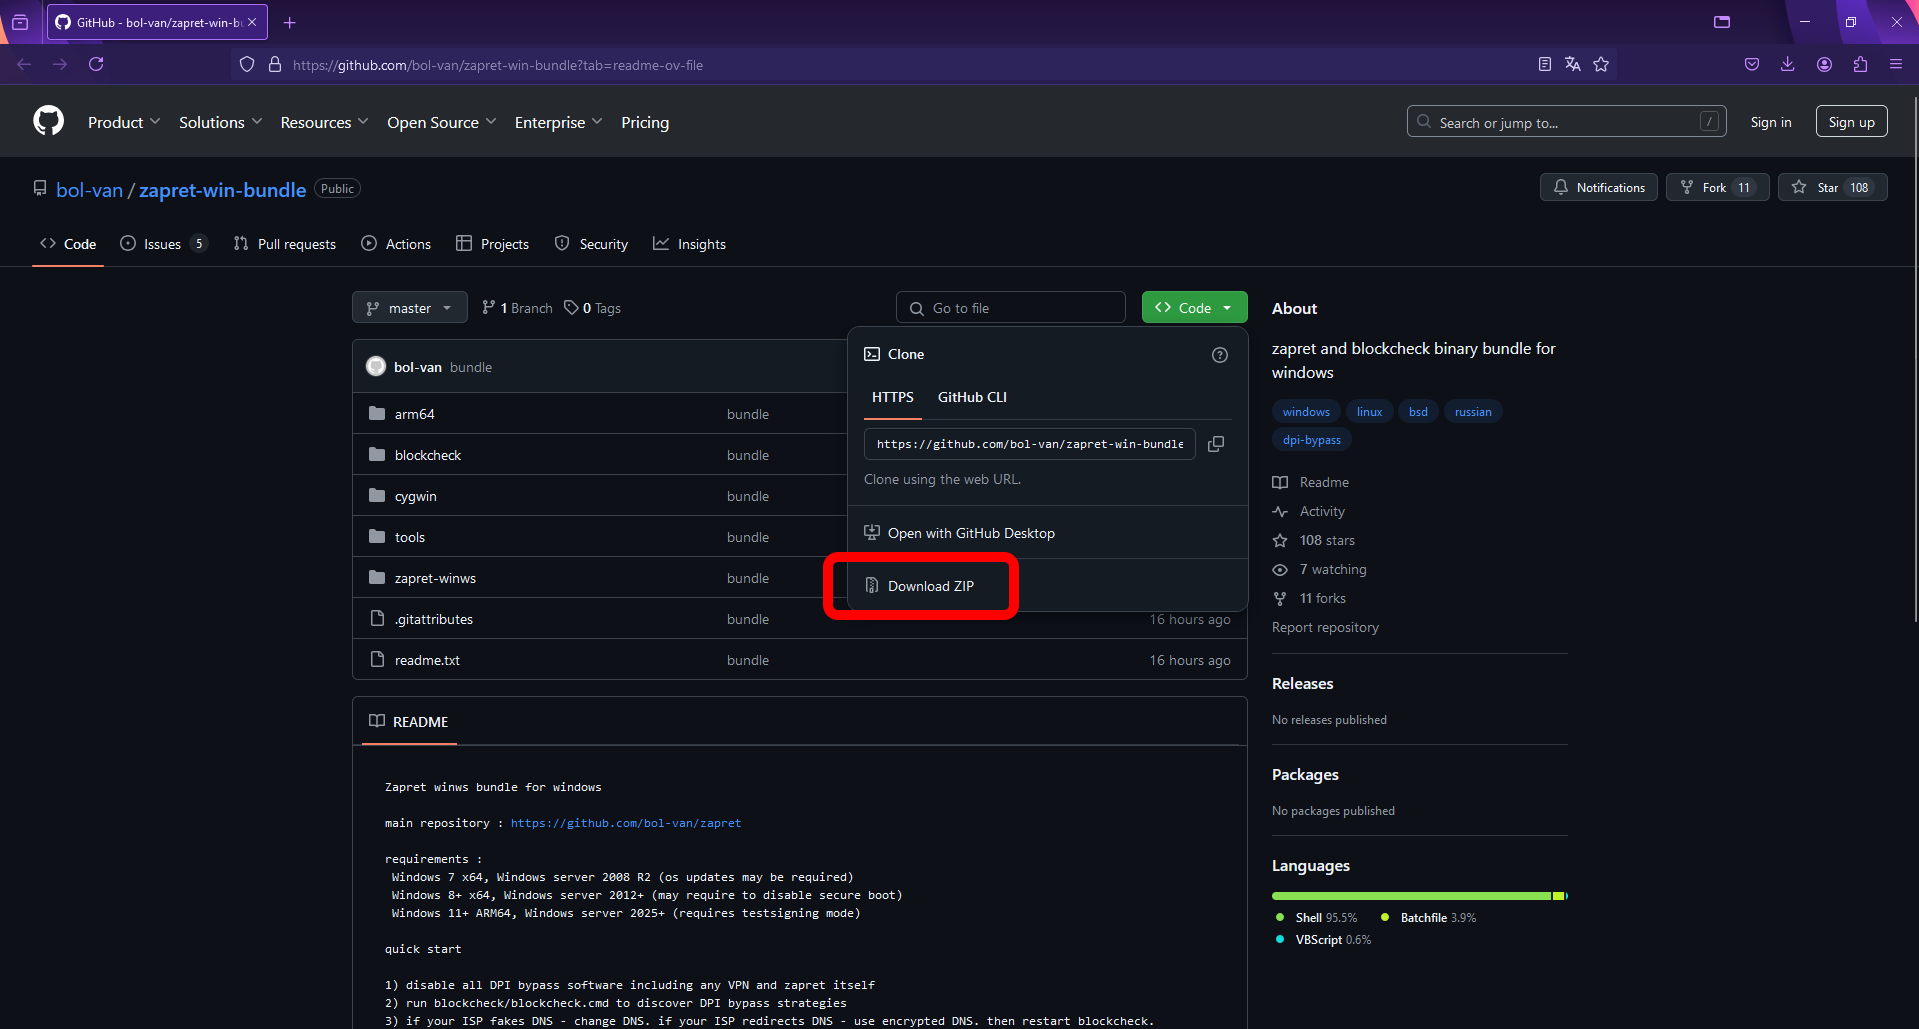
Task: Open the Firefox downloads icon
Action: (1788, 64)
